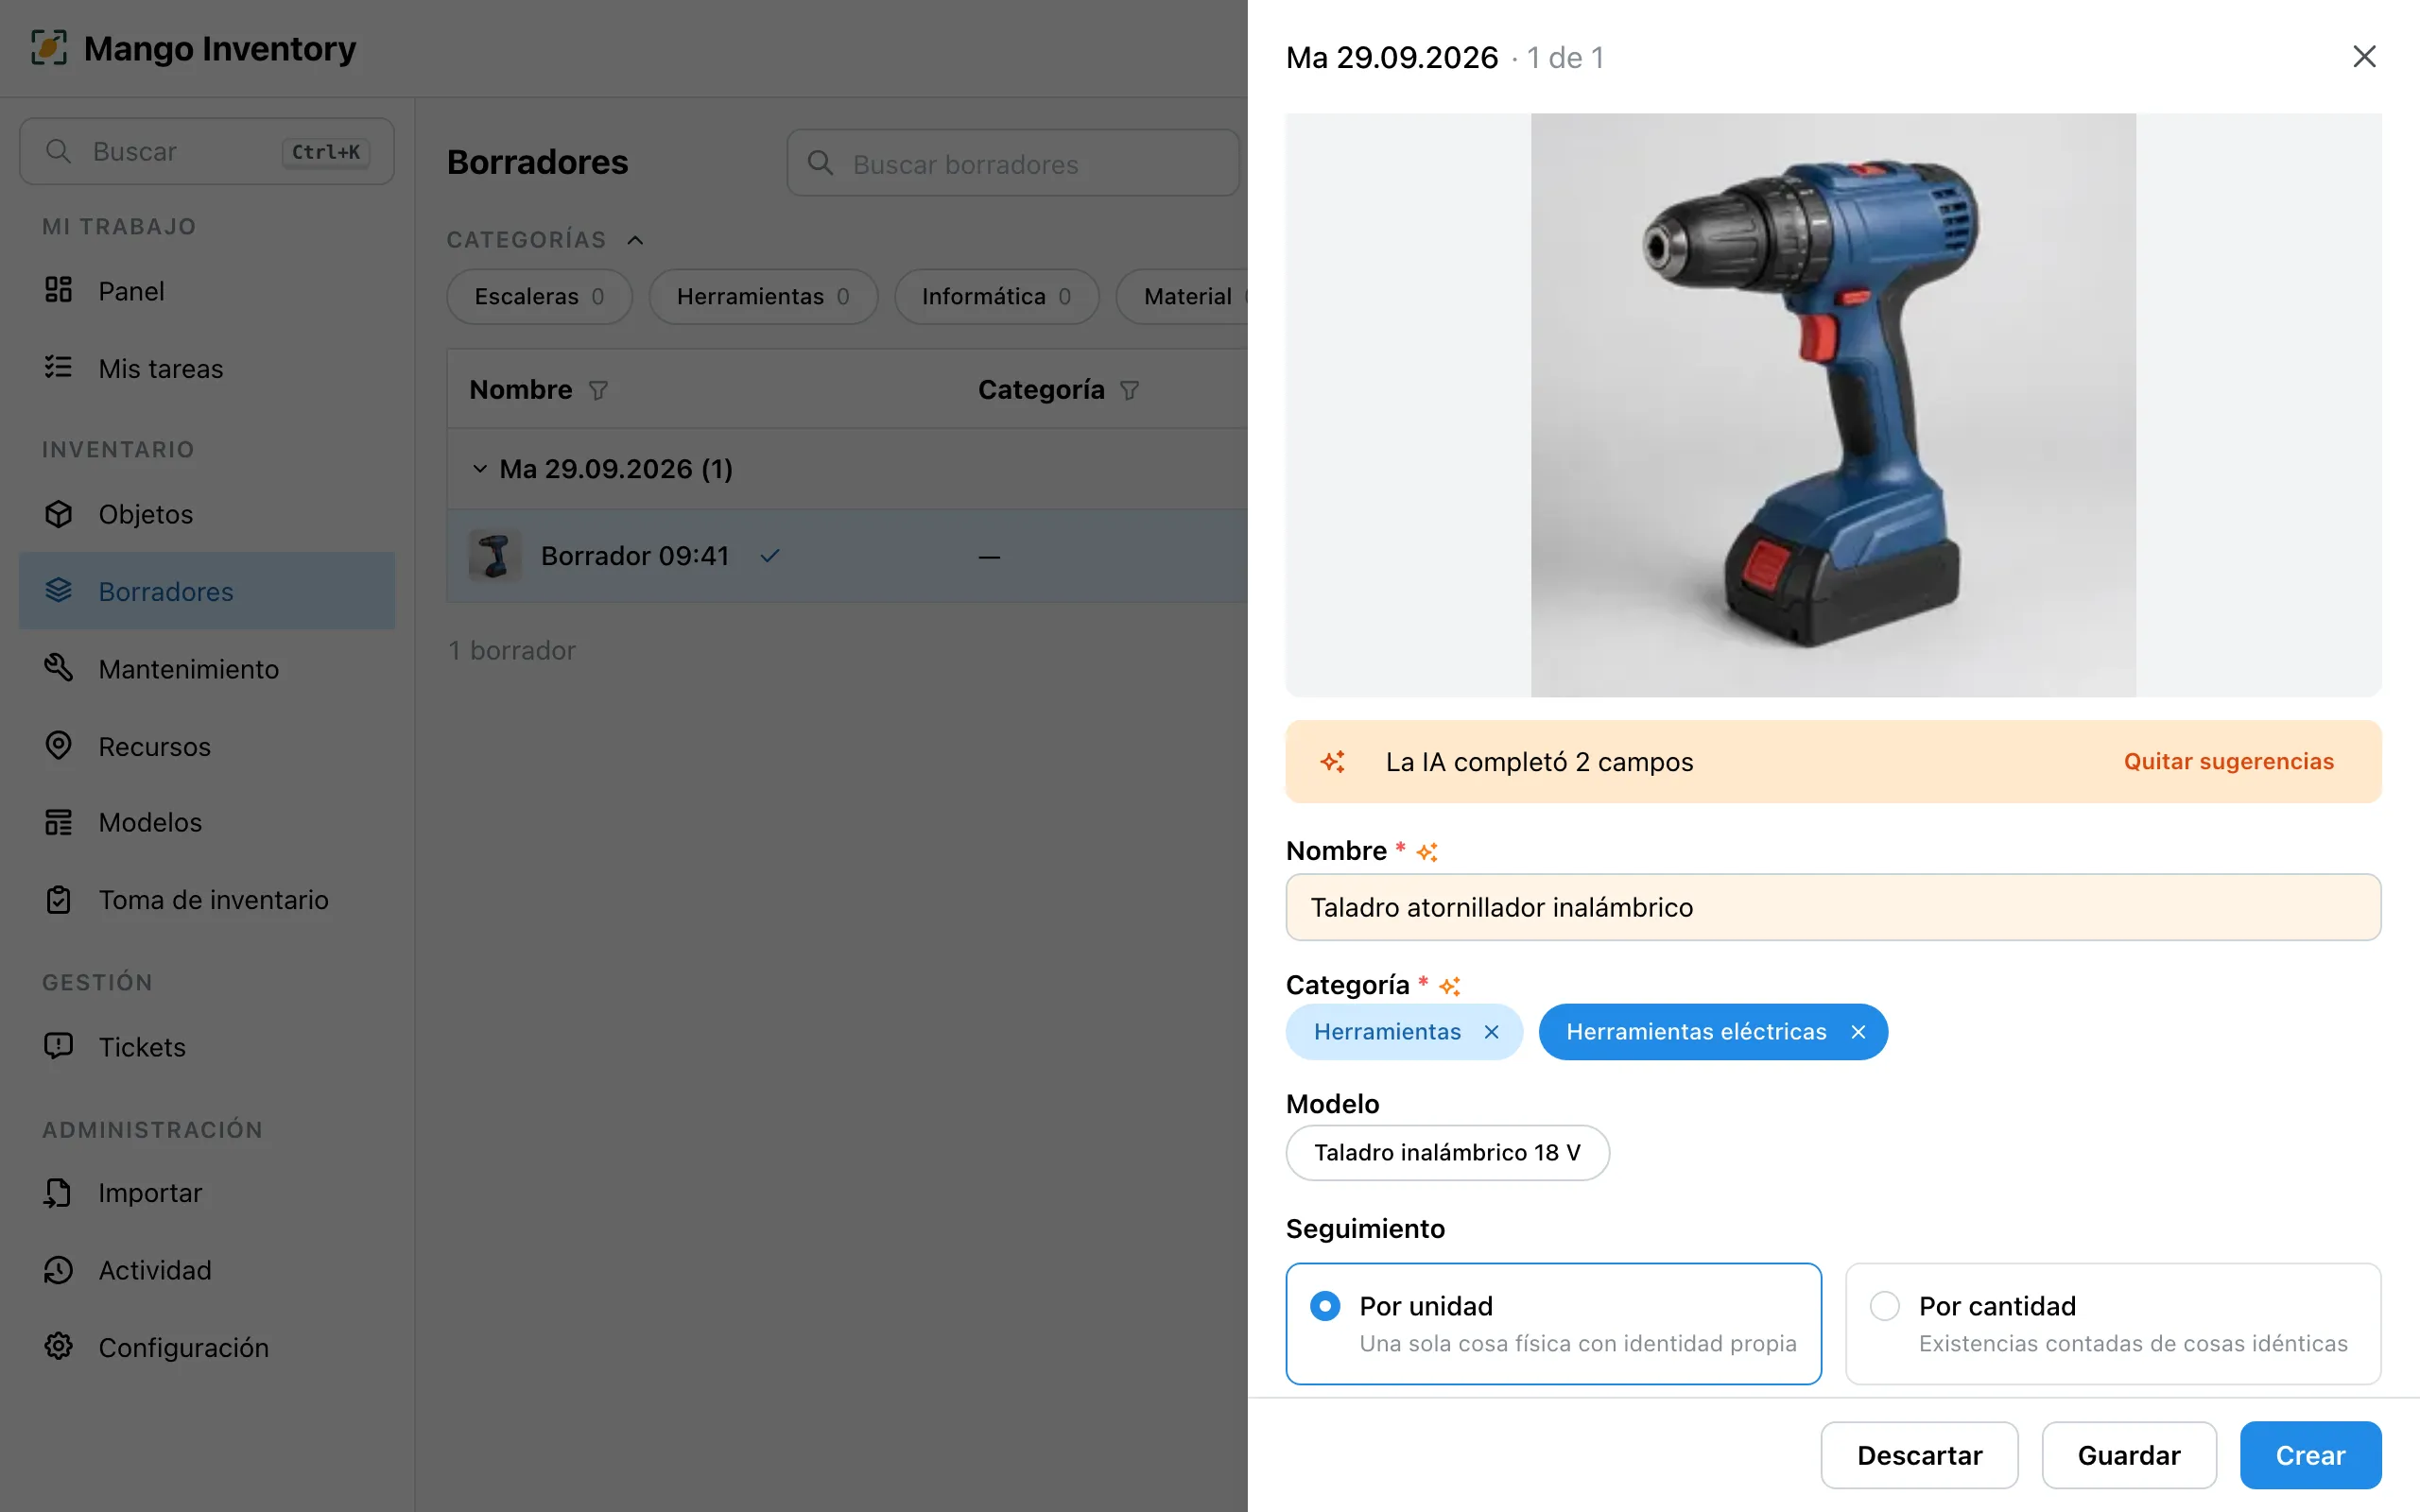The width and height of the screenshot is (2420, 1512).
Task: Filter by the Informática category chip
Action: pos(996,296)
